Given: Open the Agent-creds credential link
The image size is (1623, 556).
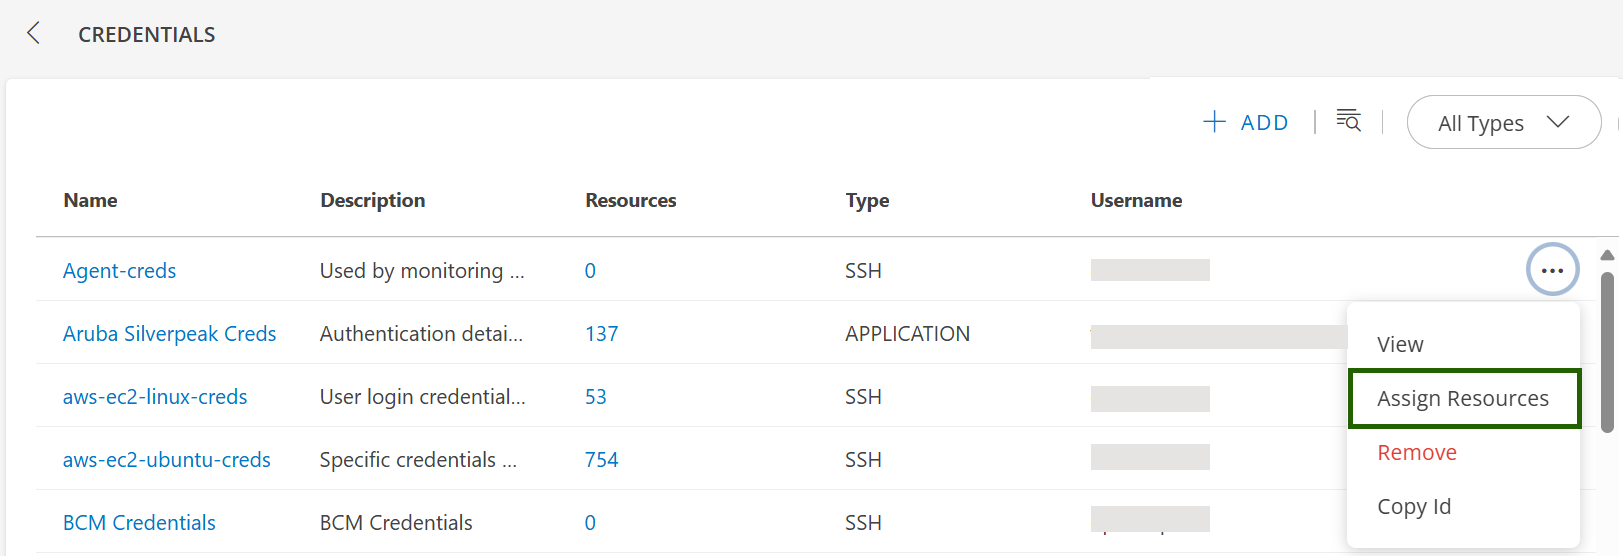Looking at the screenshot, I should click(x=119, y=271).
